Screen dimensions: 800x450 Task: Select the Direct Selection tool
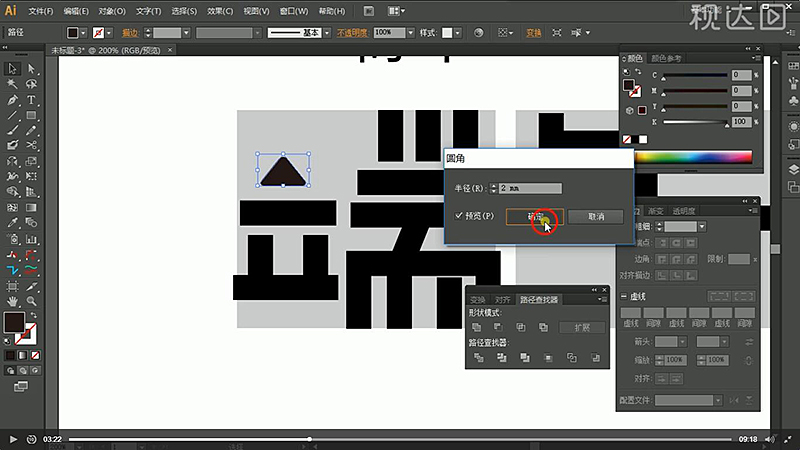[31, 68]
